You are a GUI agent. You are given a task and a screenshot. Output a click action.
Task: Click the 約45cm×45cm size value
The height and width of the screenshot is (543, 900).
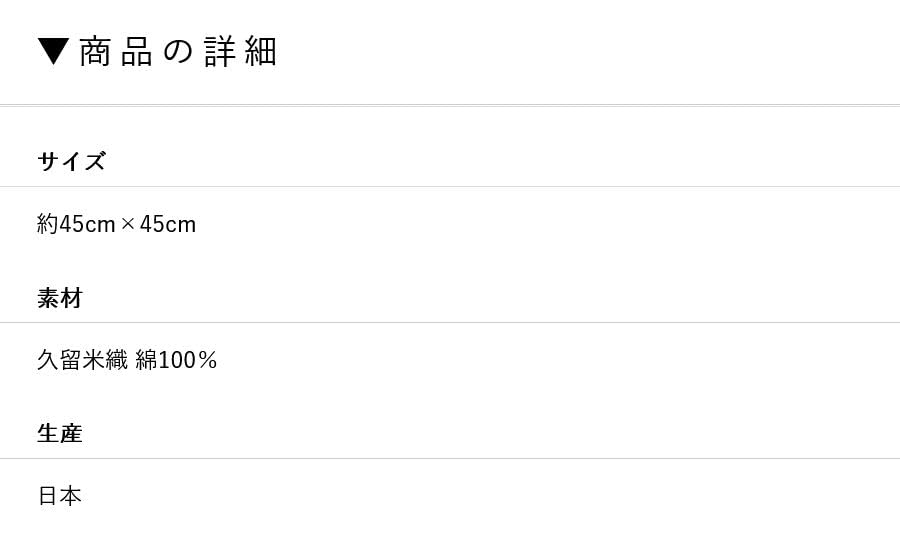click(116, 224)
